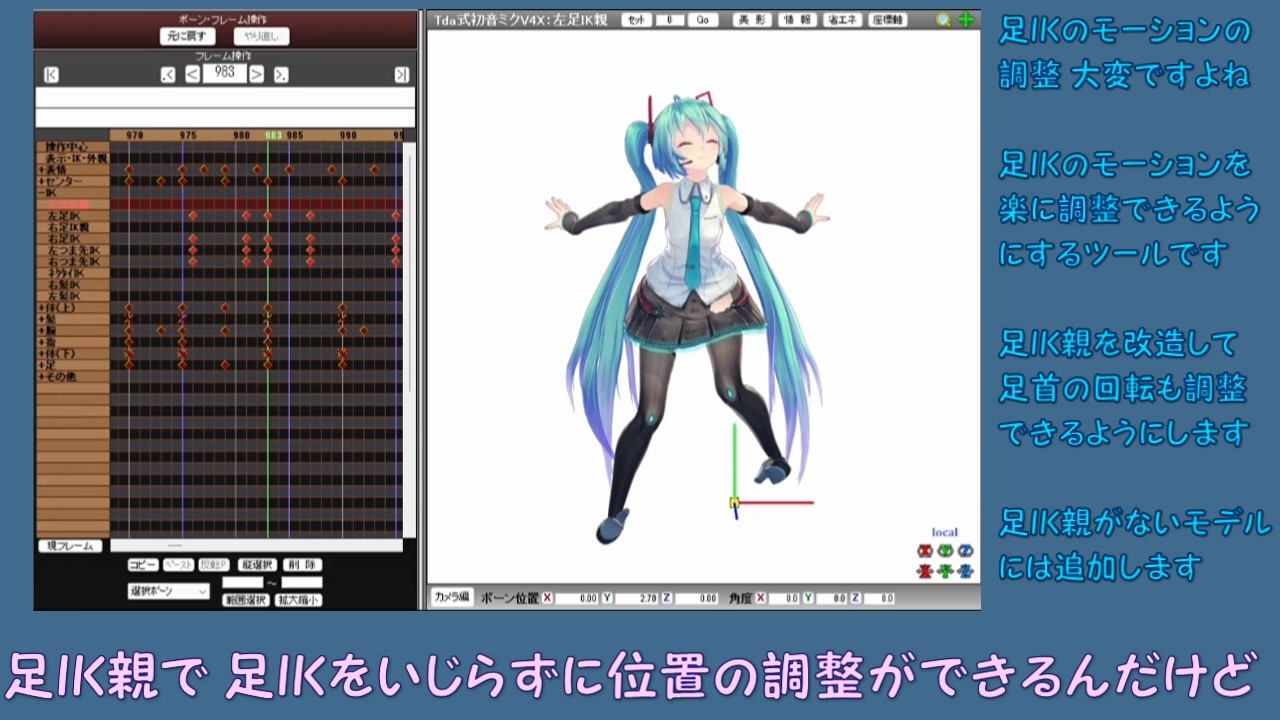The width and height of the screenshot is (1280, 720).
Task: Expand the 指 group
Action: coord(40,342)
